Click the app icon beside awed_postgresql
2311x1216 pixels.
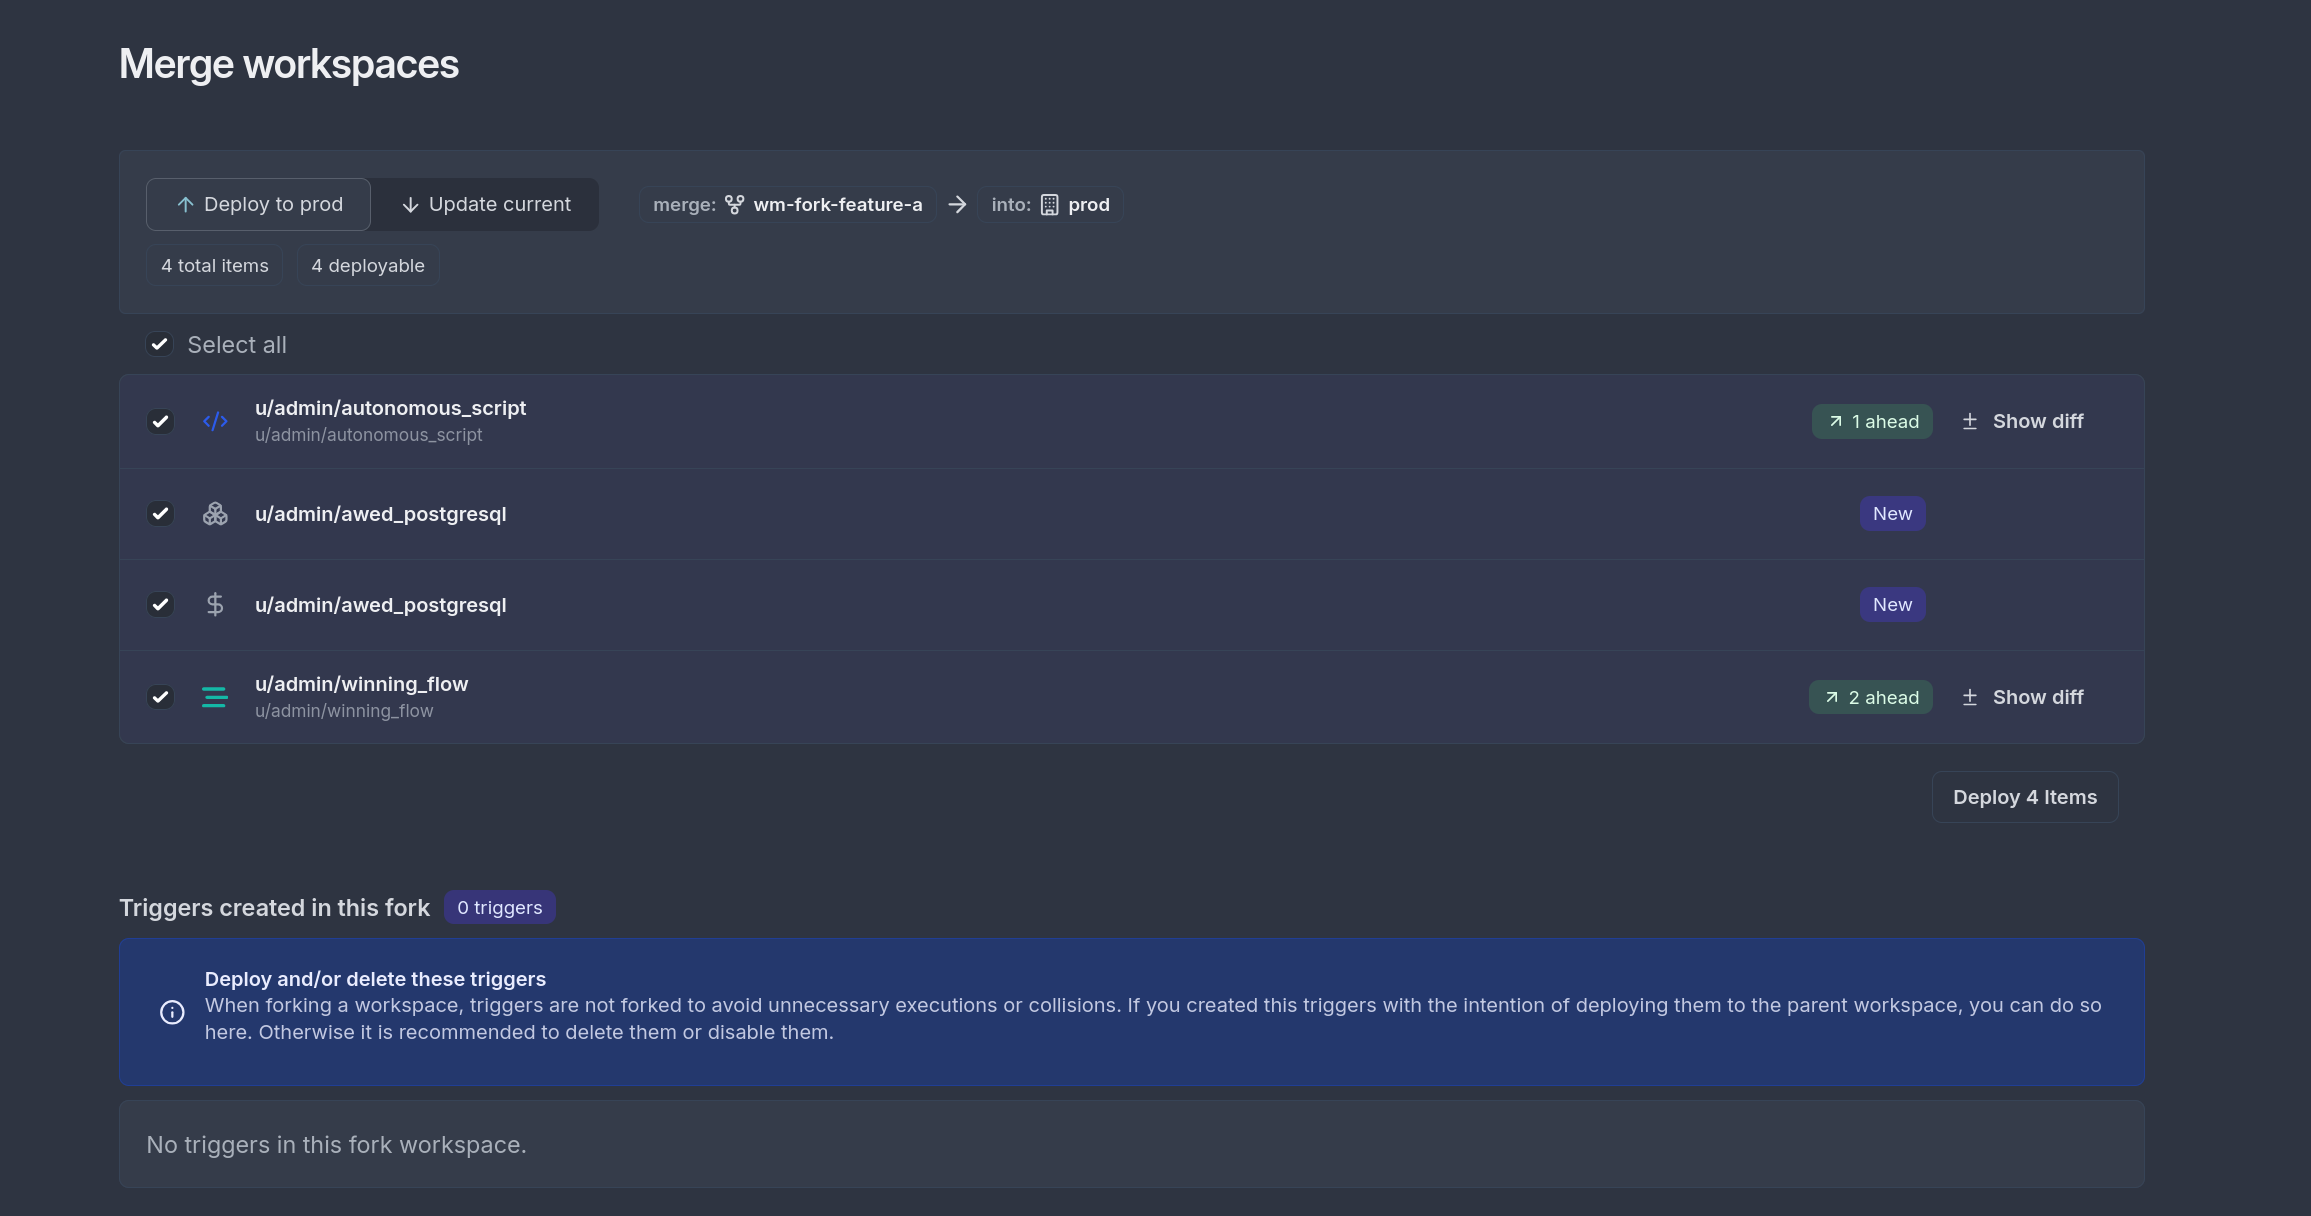215,514
